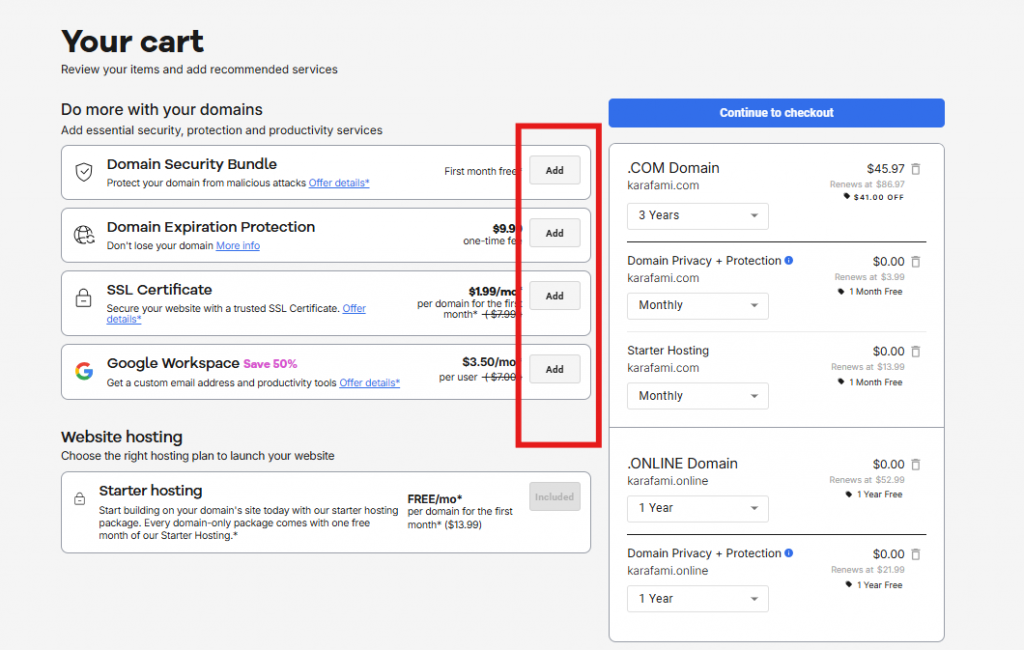Click trash icon next to Starter Hosting
The height and width of the screenshot is (650, 1024).
point(916,351)
